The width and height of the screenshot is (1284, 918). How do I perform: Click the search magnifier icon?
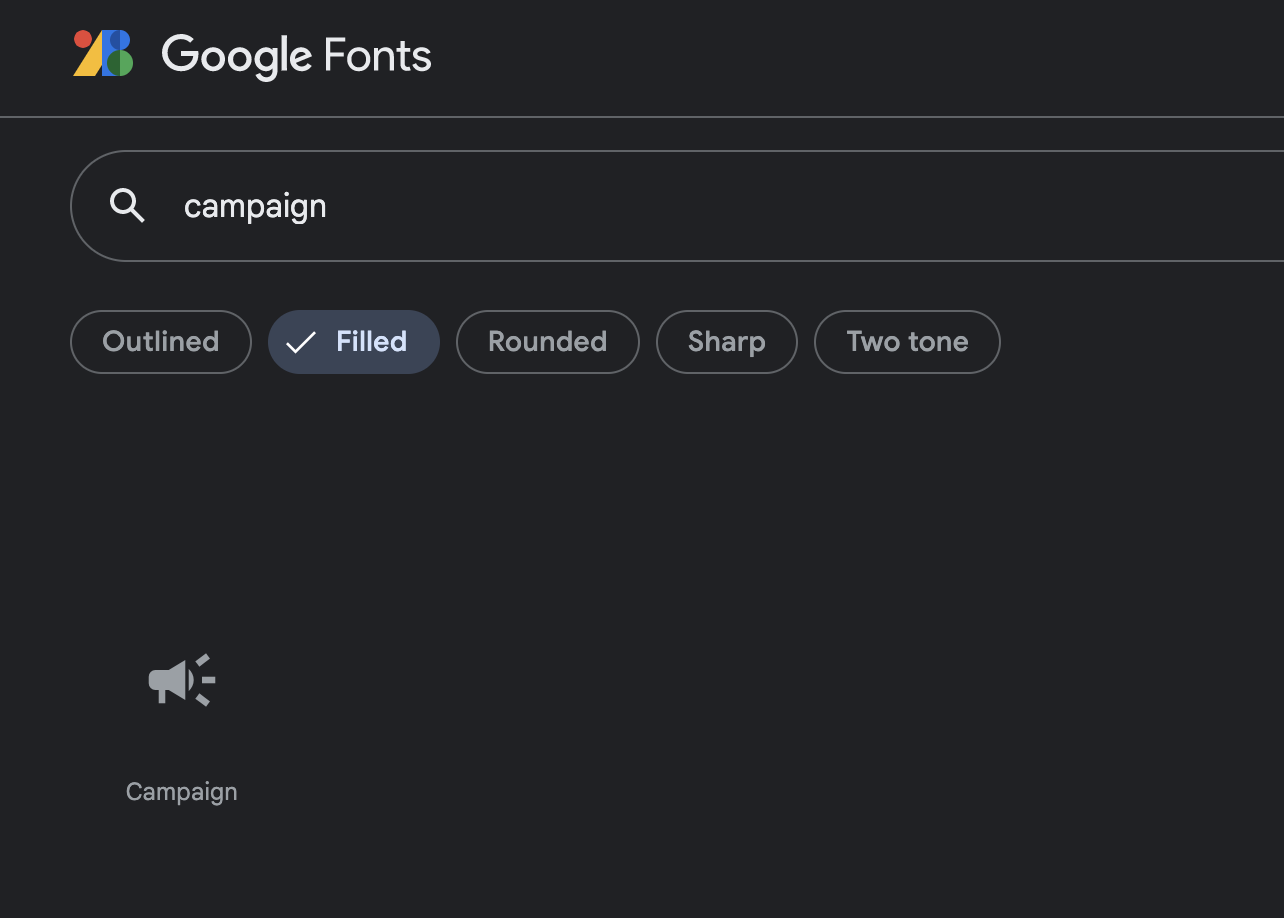[127, 205]
